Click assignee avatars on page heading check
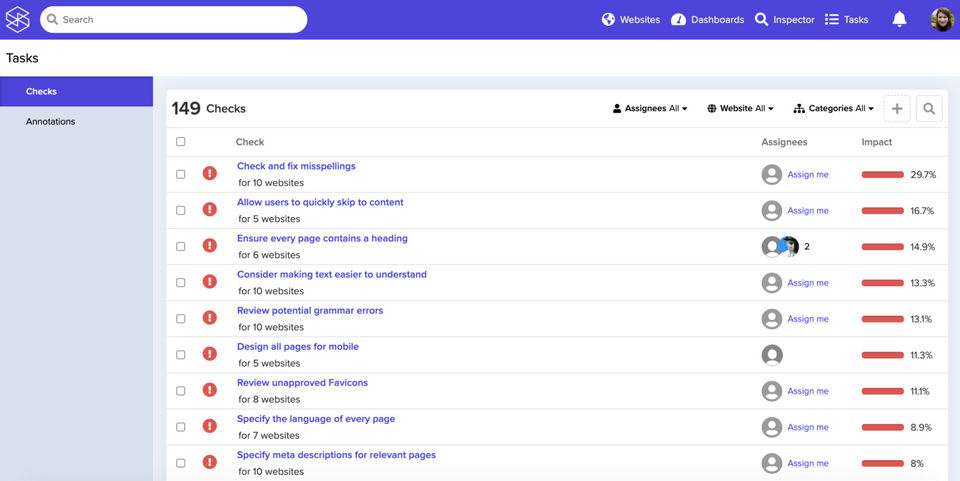The width and height of the screenshot is (960, 481). [781, 247]
